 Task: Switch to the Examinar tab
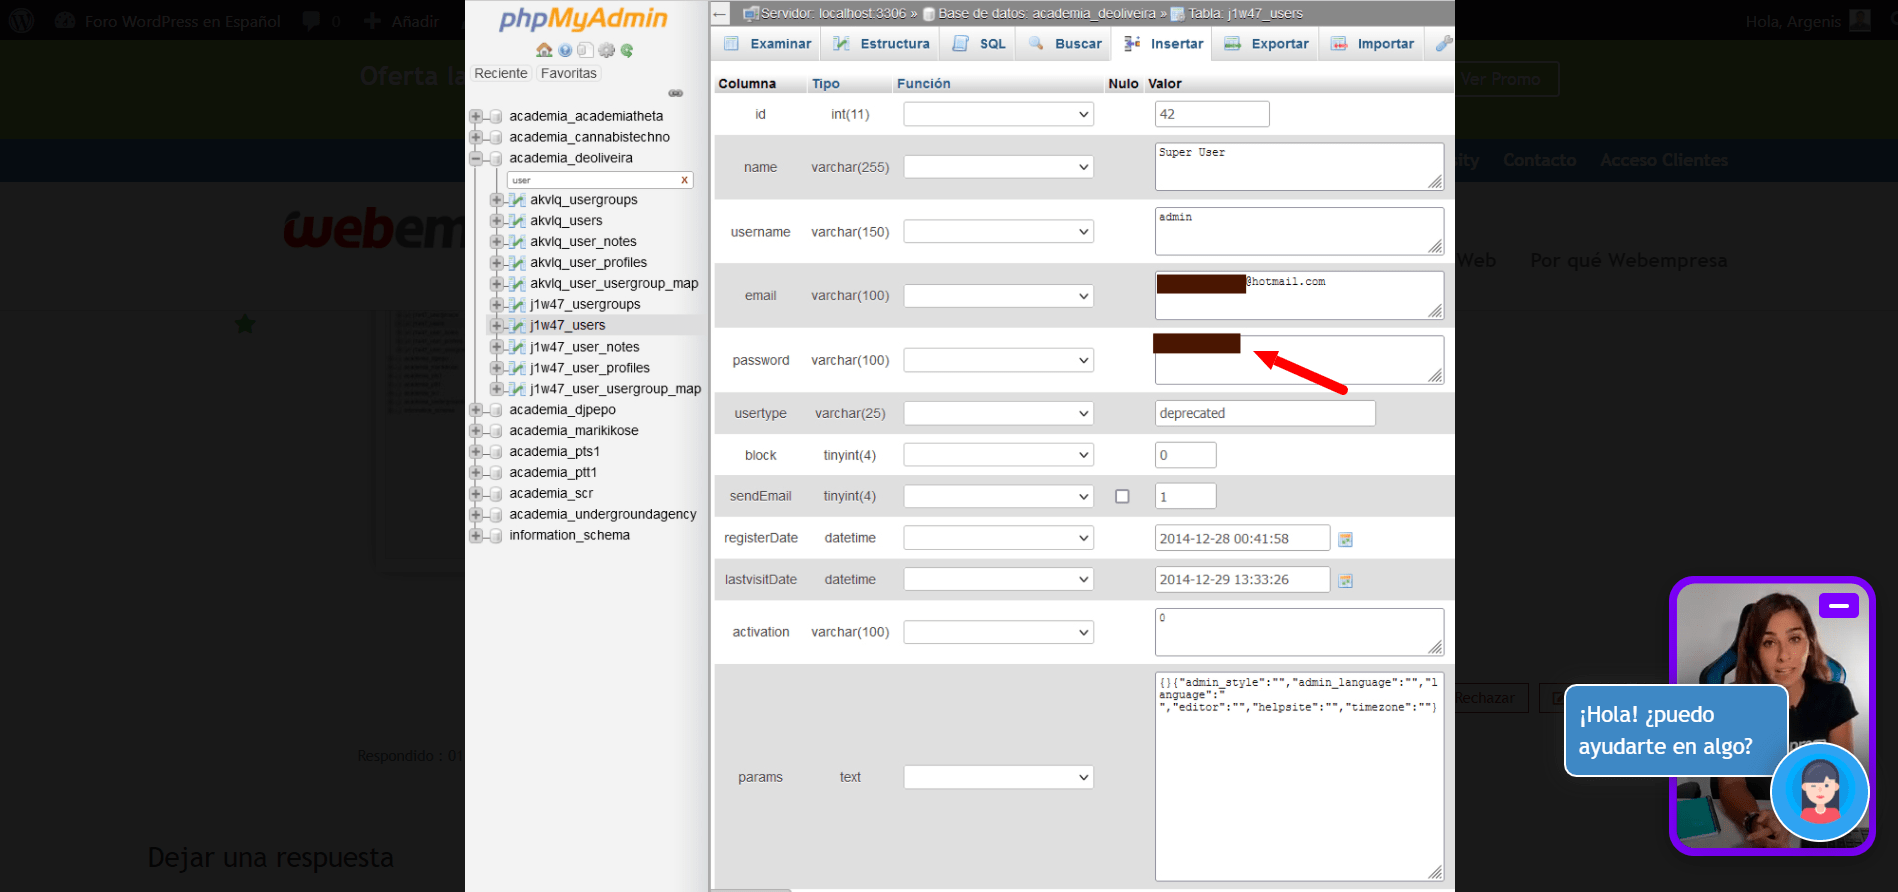(767, 44)
